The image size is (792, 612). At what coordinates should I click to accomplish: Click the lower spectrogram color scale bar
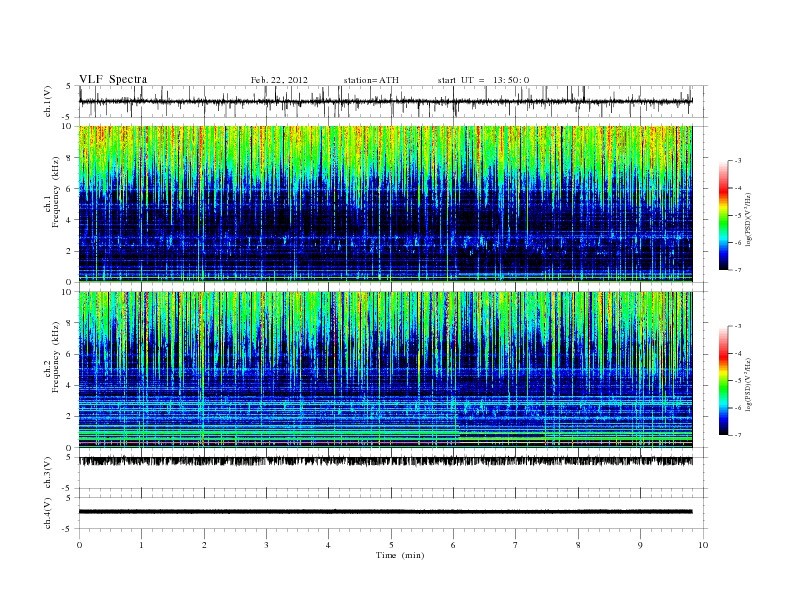[x=724, y=380]
